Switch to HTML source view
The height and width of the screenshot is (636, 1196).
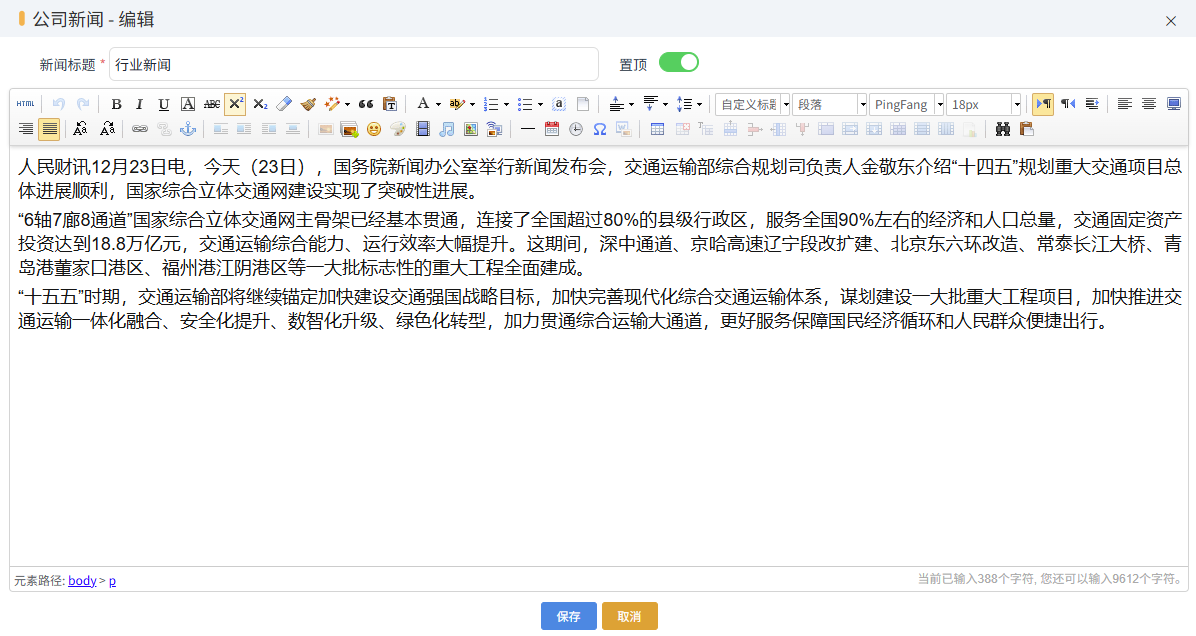[x=25, y=104]
